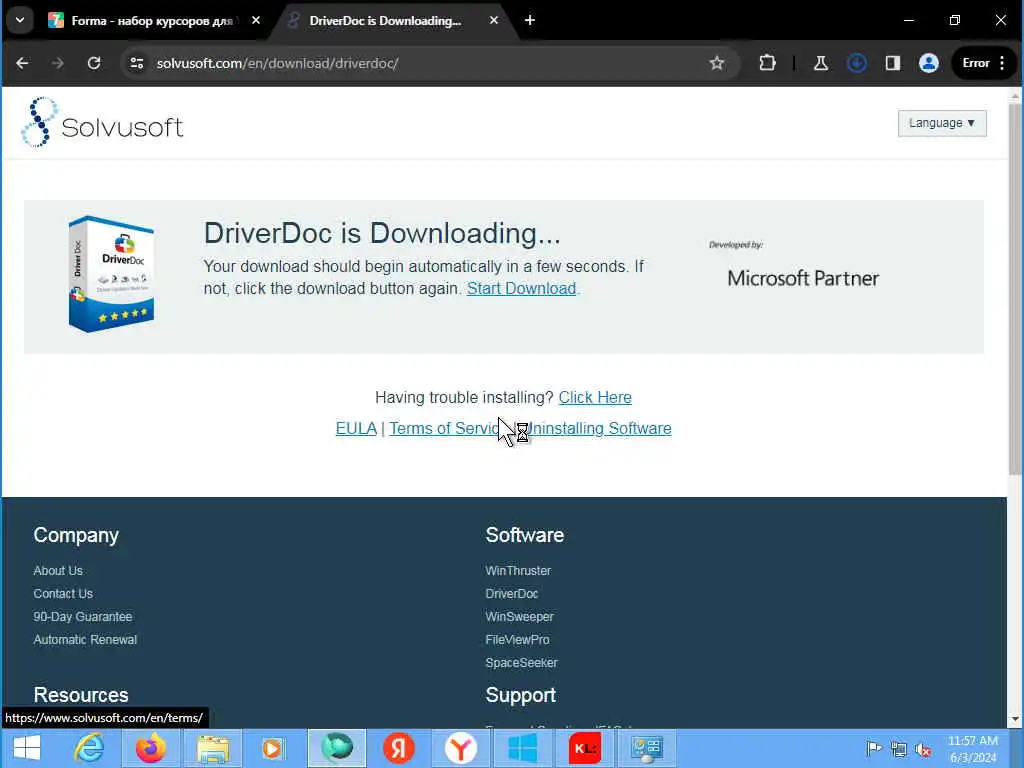The height and width of the screenshot is (768, 1024).
Task: Open File Explorer from taskbar
Action: (213, 748)
